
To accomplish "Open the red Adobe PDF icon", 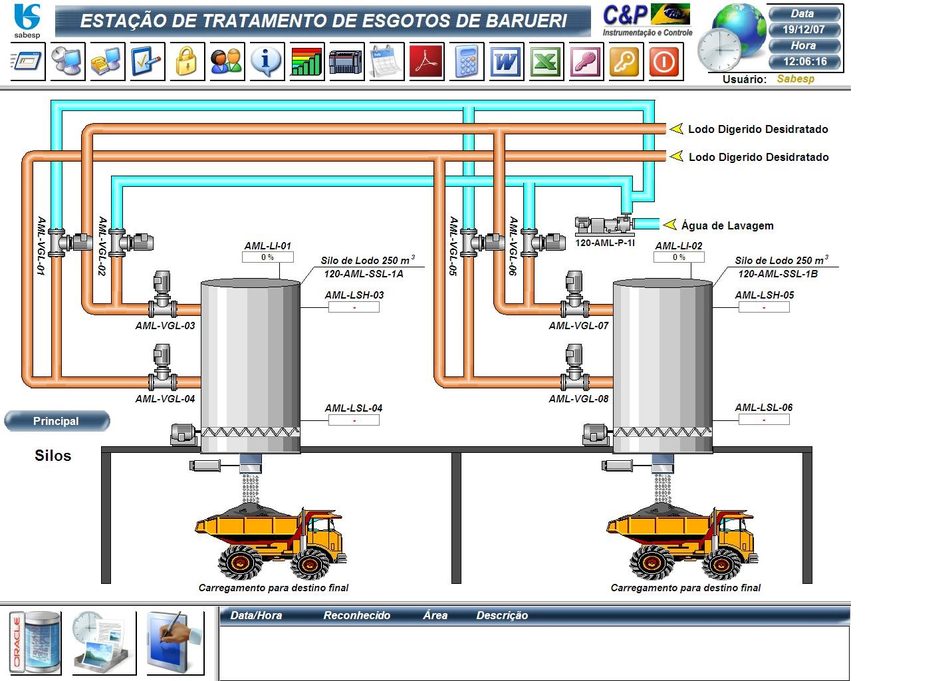I will pos(426,62).
